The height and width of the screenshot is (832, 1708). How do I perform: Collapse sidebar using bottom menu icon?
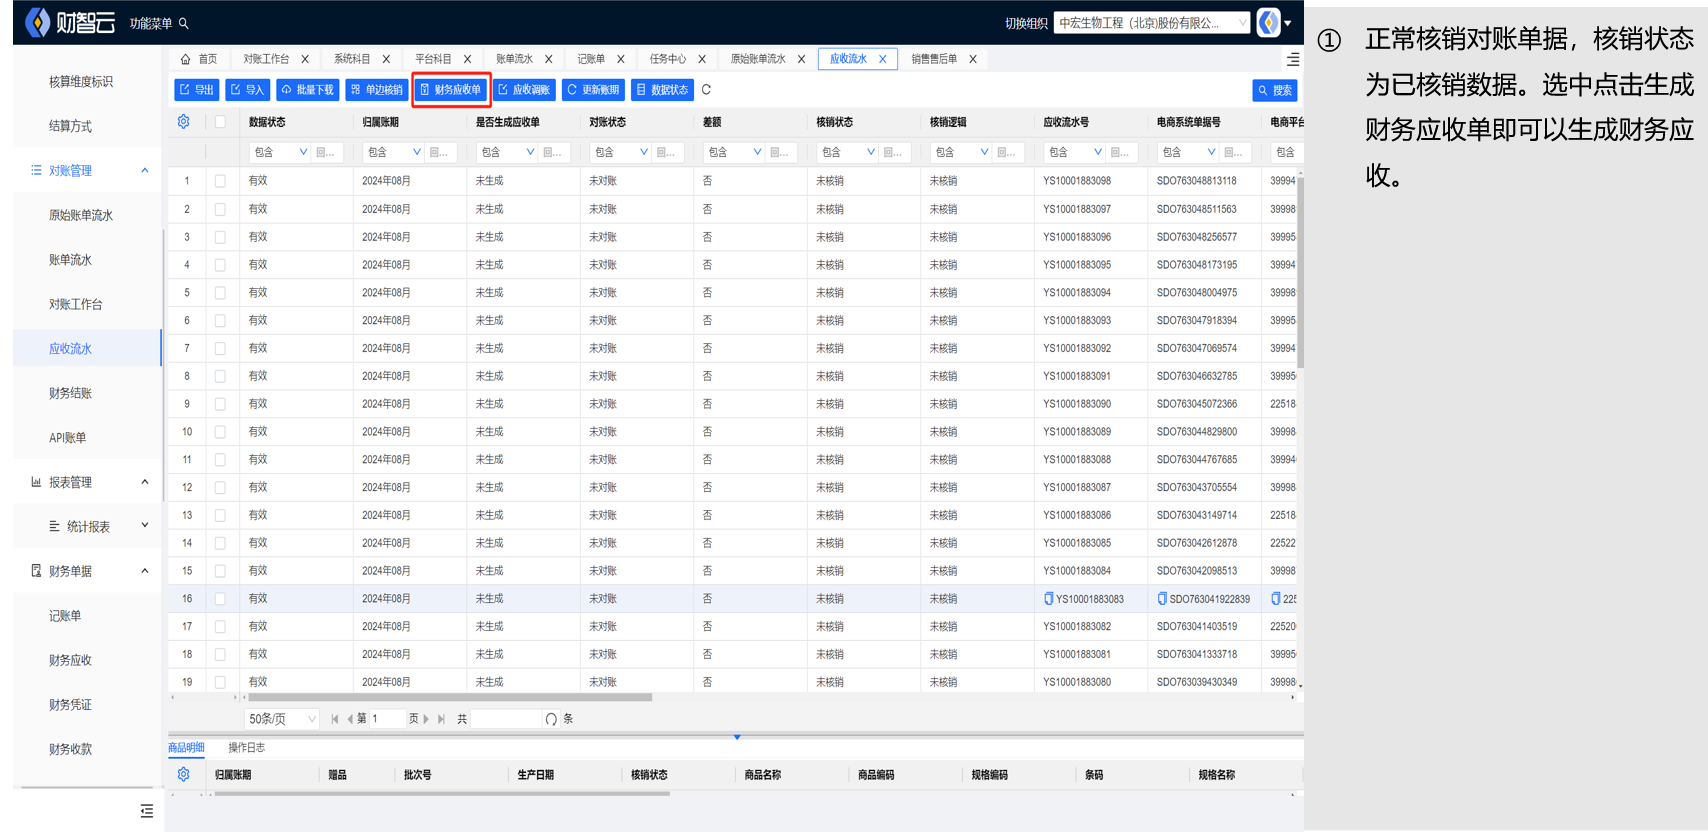click(147, 811)
